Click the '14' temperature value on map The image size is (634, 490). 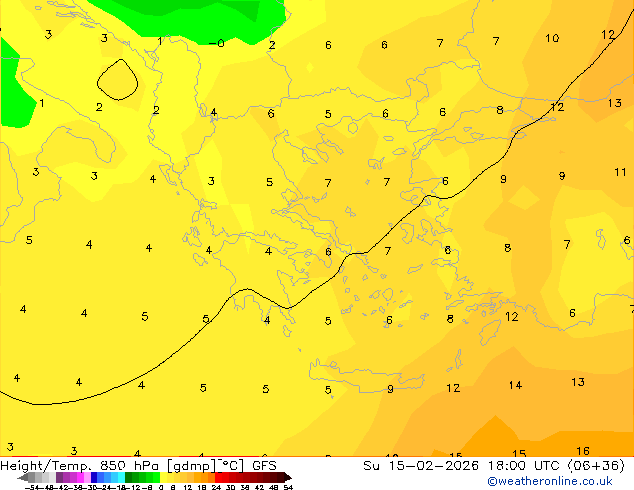point(515,385)
